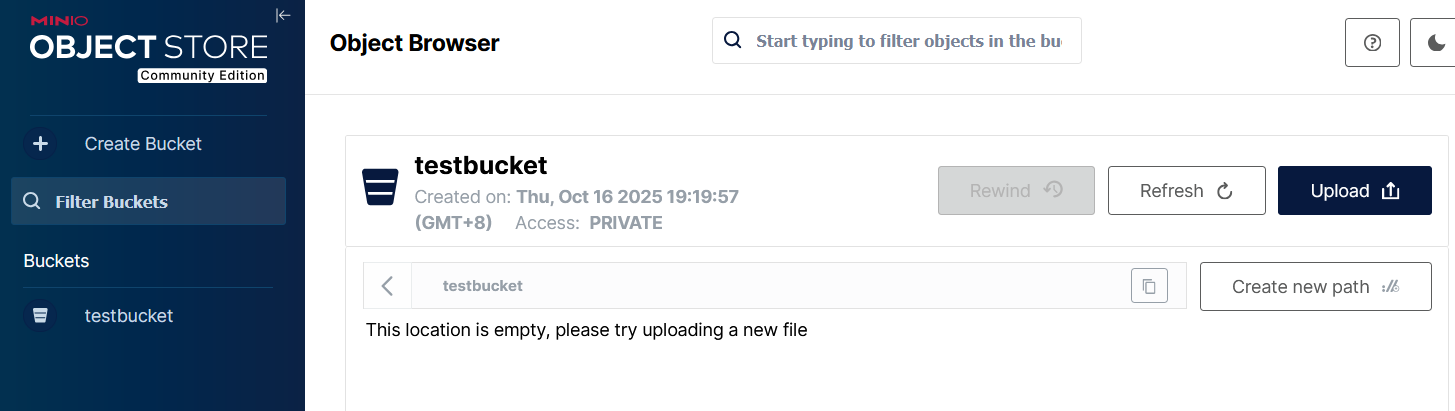Viewport: 1455px width, 411px height.
Task: Go back using the left chevron
Action: tap(388, 286)
